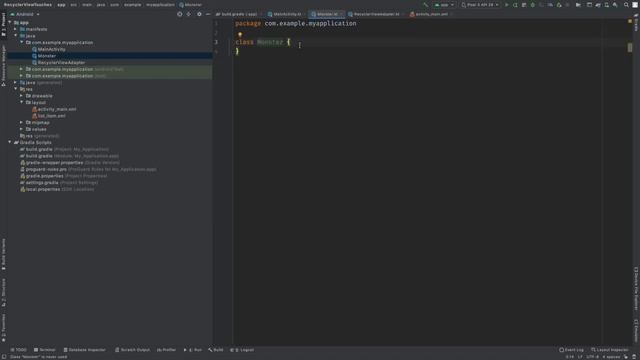Open the Build tool window
Viewport: 640px width, 360px height.
[x=216, y=350]
